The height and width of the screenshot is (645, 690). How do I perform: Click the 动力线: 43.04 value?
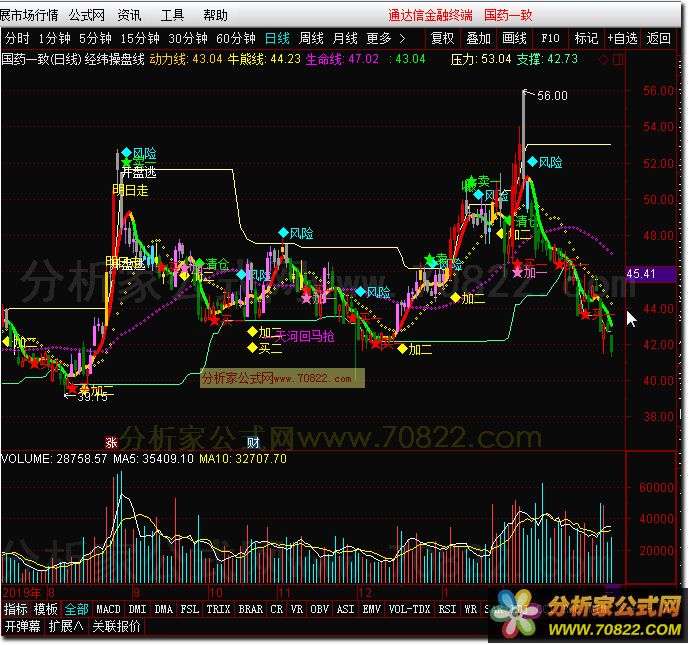click(x=186, y=59)
